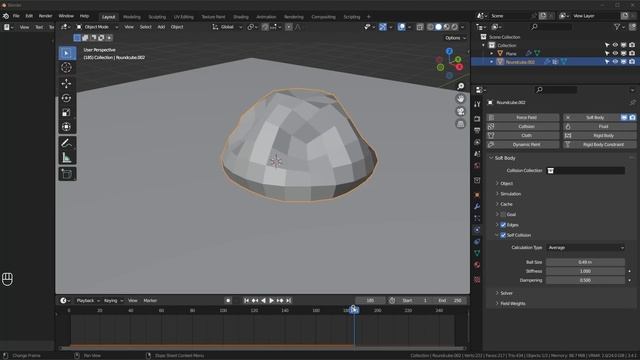Open the timeline Playback menu
The height and width of the screenshot is (360, 640).
point(87,300)
